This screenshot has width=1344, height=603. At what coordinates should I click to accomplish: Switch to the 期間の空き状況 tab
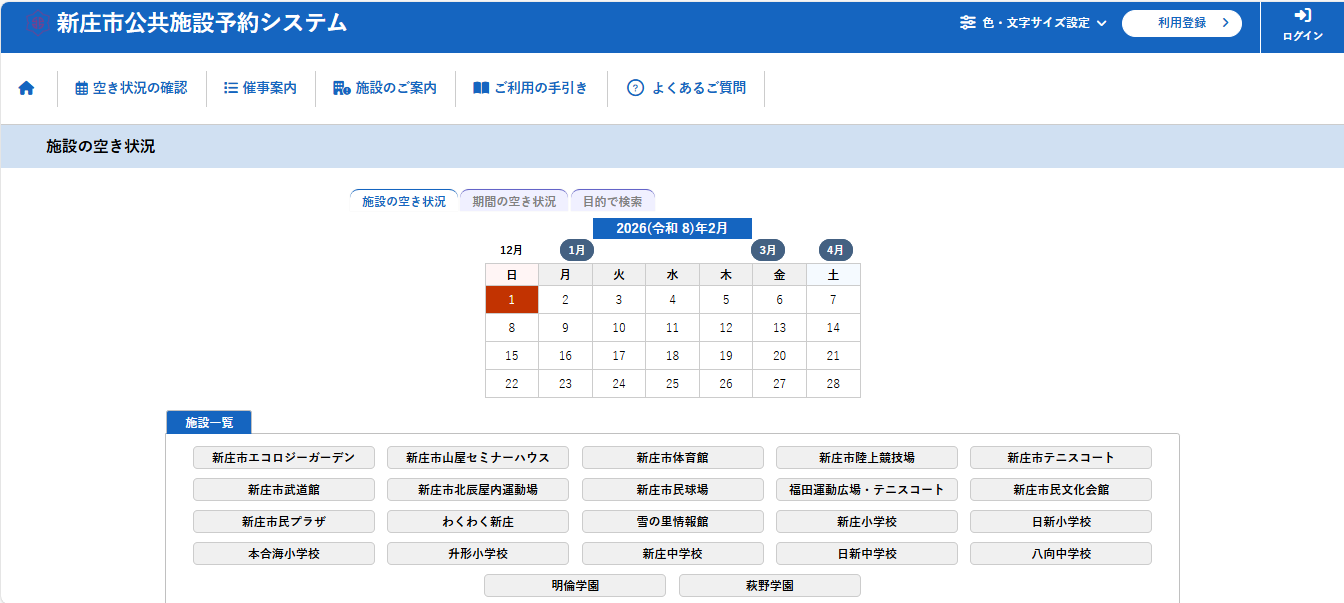(514, 201)
